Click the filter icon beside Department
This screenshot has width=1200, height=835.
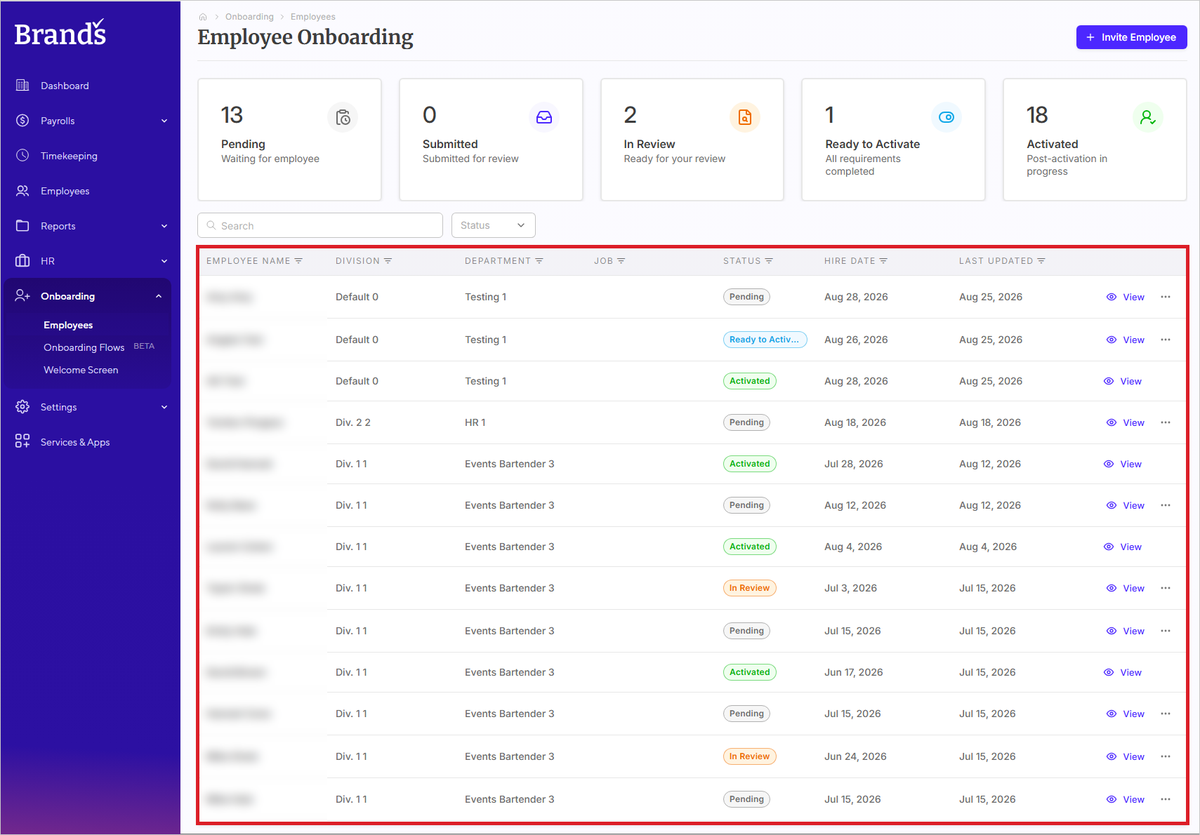tap(539, 261)
